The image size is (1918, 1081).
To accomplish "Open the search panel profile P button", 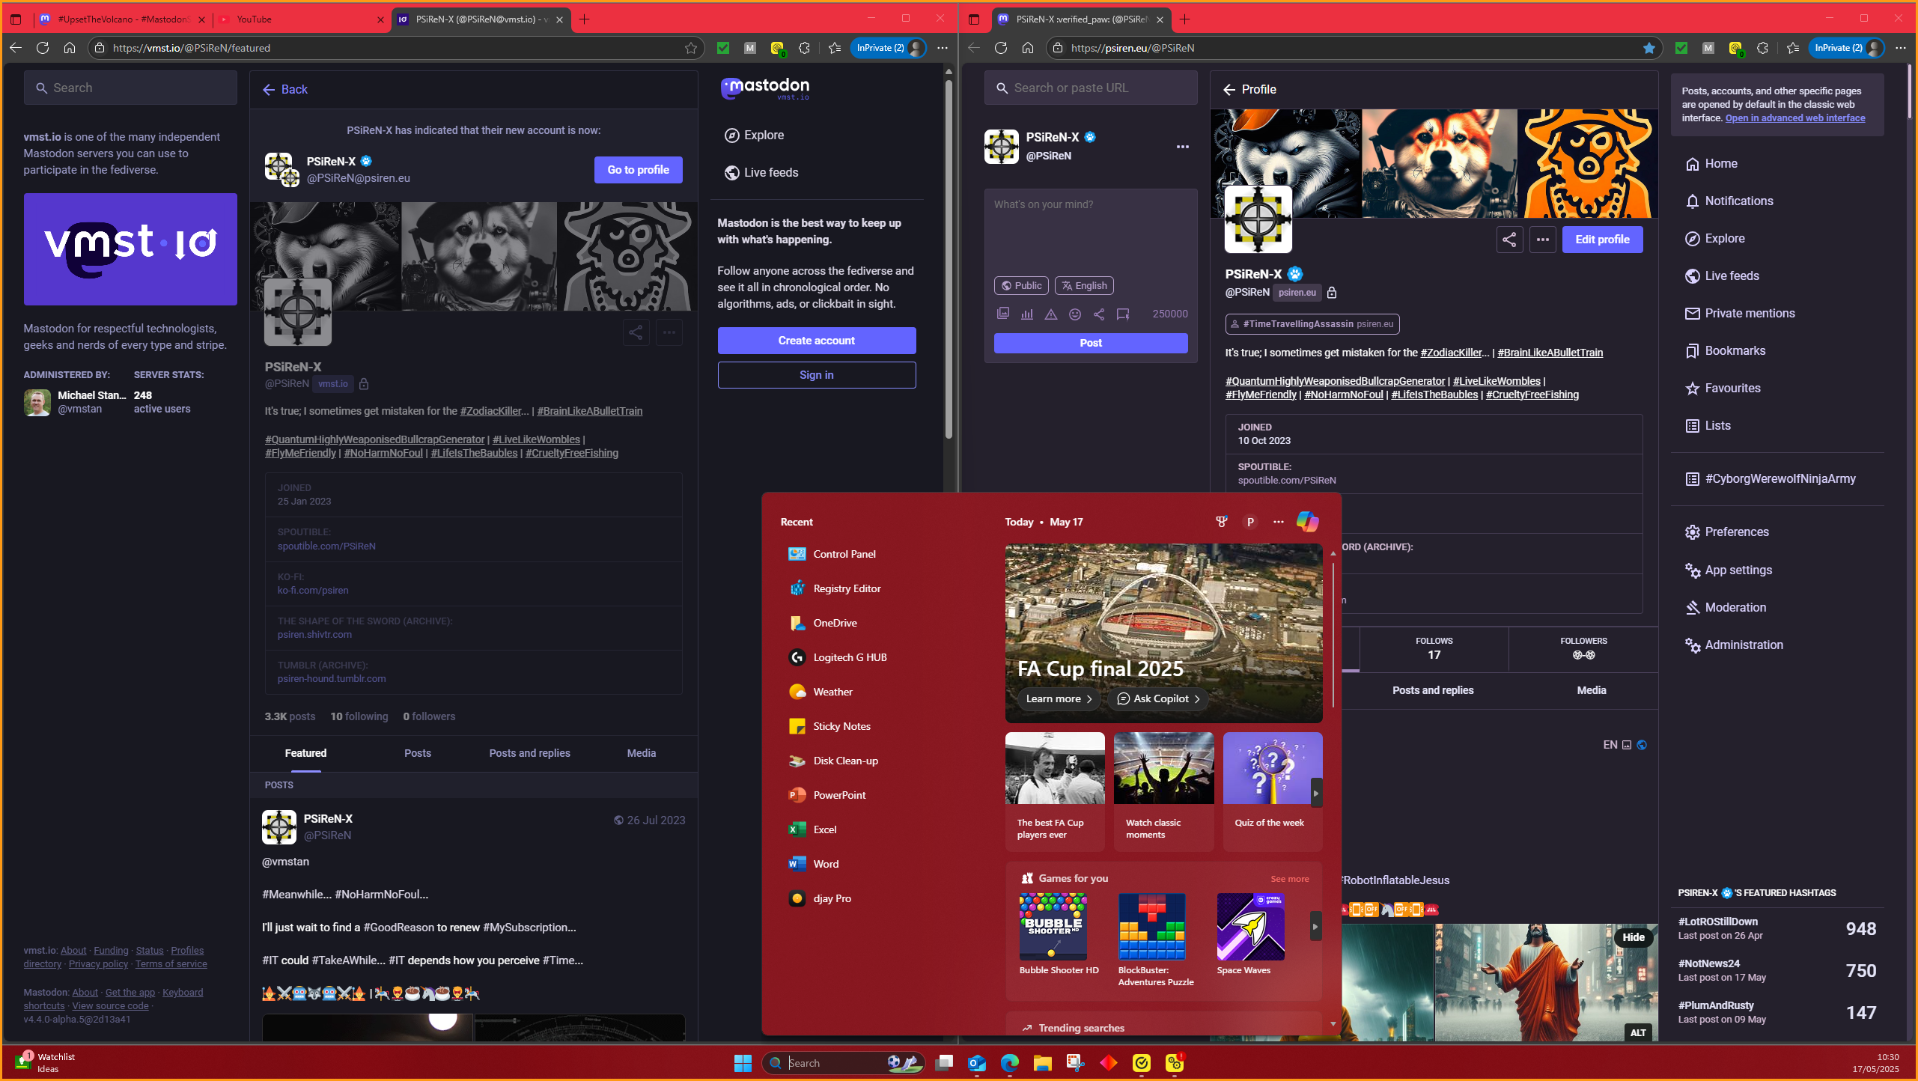I will (x=1250, y=522).
